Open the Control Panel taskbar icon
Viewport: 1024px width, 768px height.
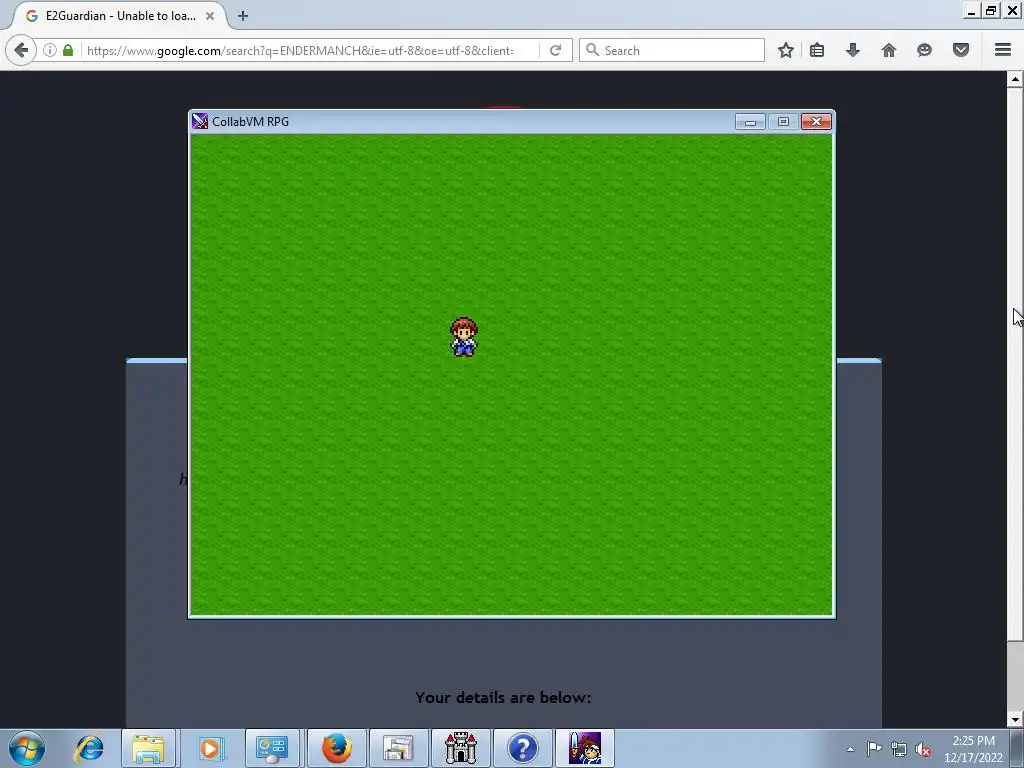click(x=272, y=748)
